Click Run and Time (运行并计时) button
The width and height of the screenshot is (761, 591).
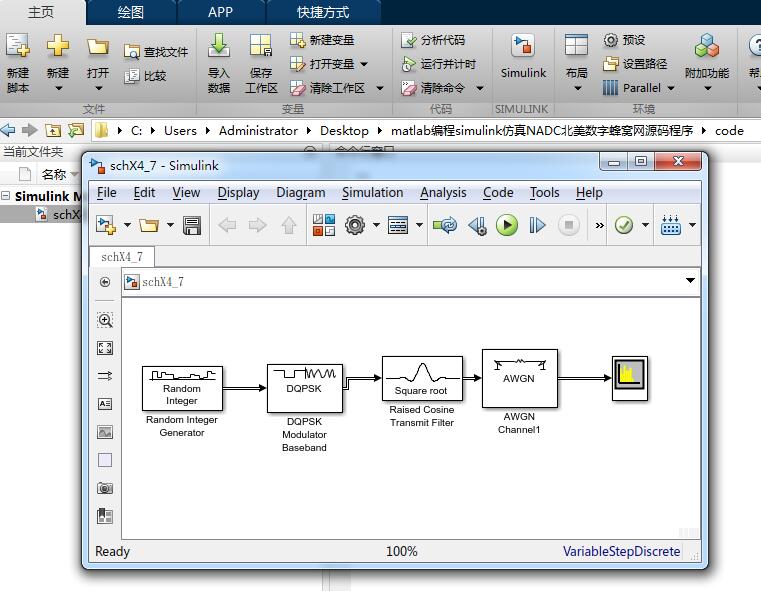pos(438,64)
